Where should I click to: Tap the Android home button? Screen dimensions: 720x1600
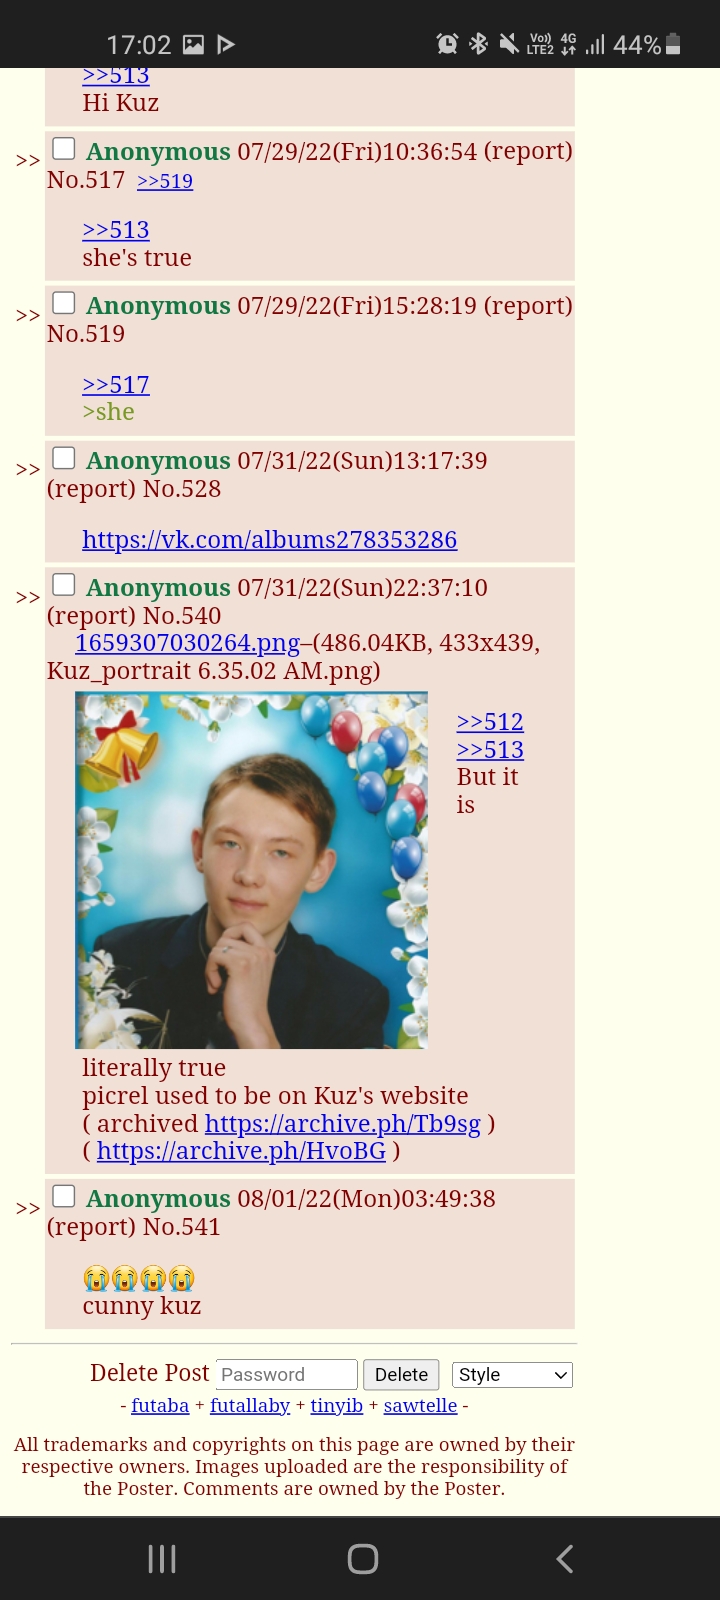pyautogui.click(x=362, y=1558)
